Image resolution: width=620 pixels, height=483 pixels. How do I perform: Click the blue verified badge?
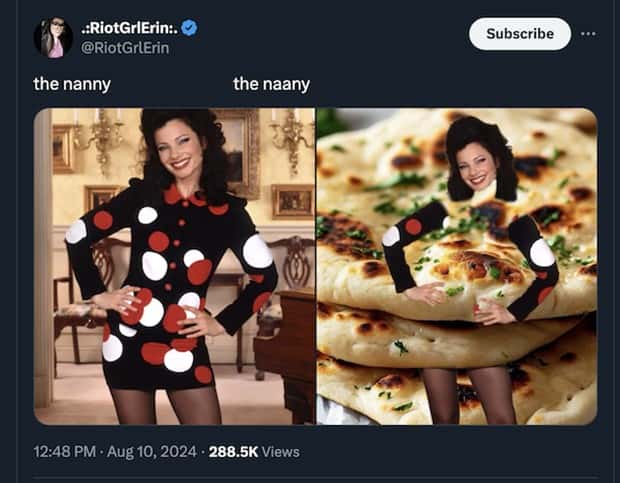tap(189, 28)
